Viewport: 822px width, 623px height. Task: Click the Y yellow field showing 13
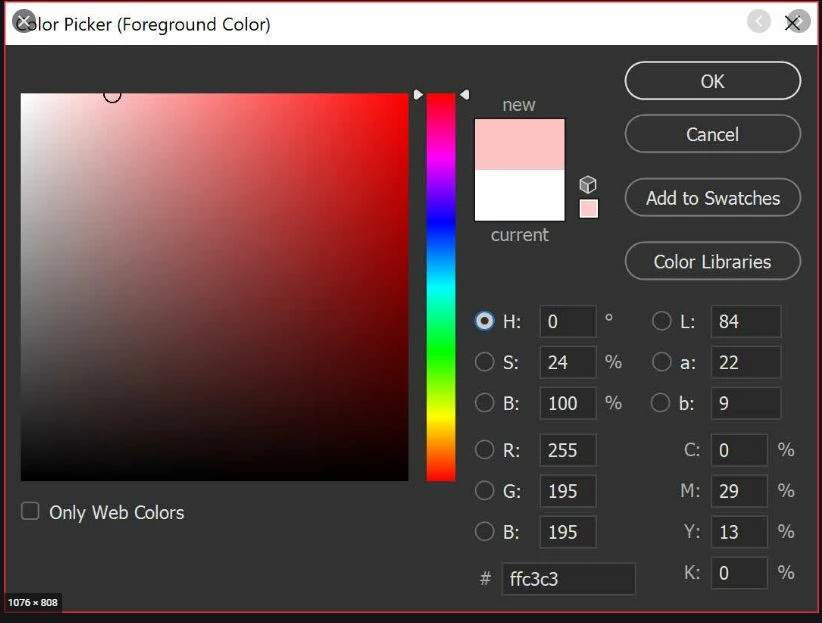(x=739, y=532)
